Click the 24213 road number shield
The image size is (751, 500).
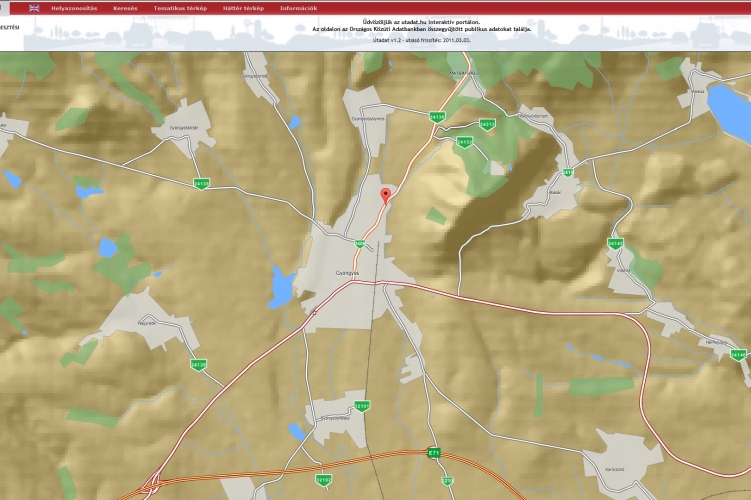click(487, 124)
